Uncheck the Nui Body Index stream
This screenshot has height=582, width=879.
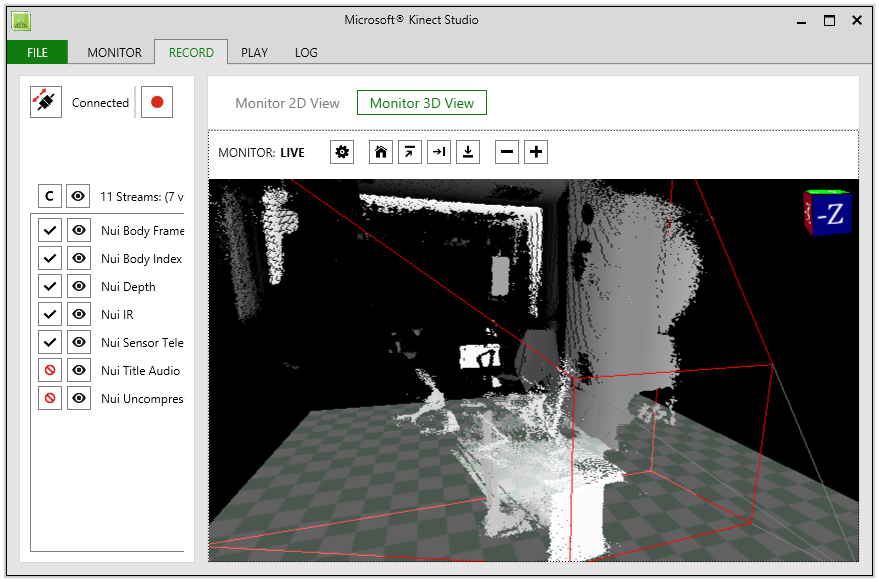(x=50, y=258)
